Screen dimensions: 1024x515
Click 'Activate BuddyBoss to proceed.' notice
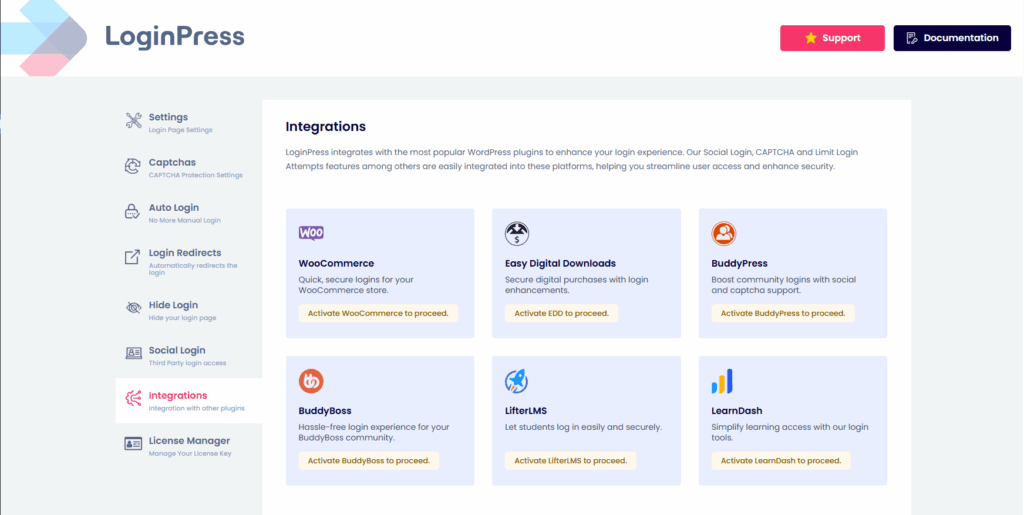click(x=369, y=461)
